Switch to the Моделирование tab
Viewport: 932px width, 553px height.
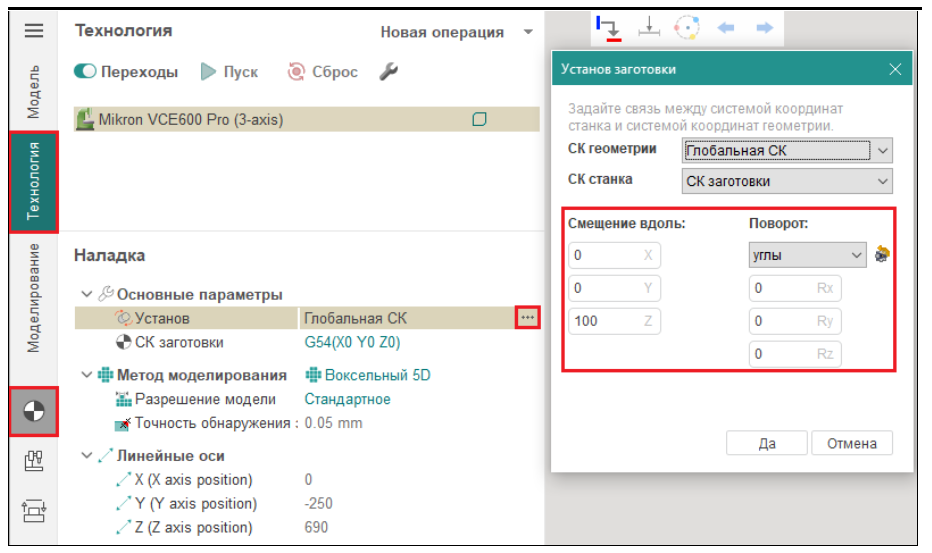(x=34, y=297)
